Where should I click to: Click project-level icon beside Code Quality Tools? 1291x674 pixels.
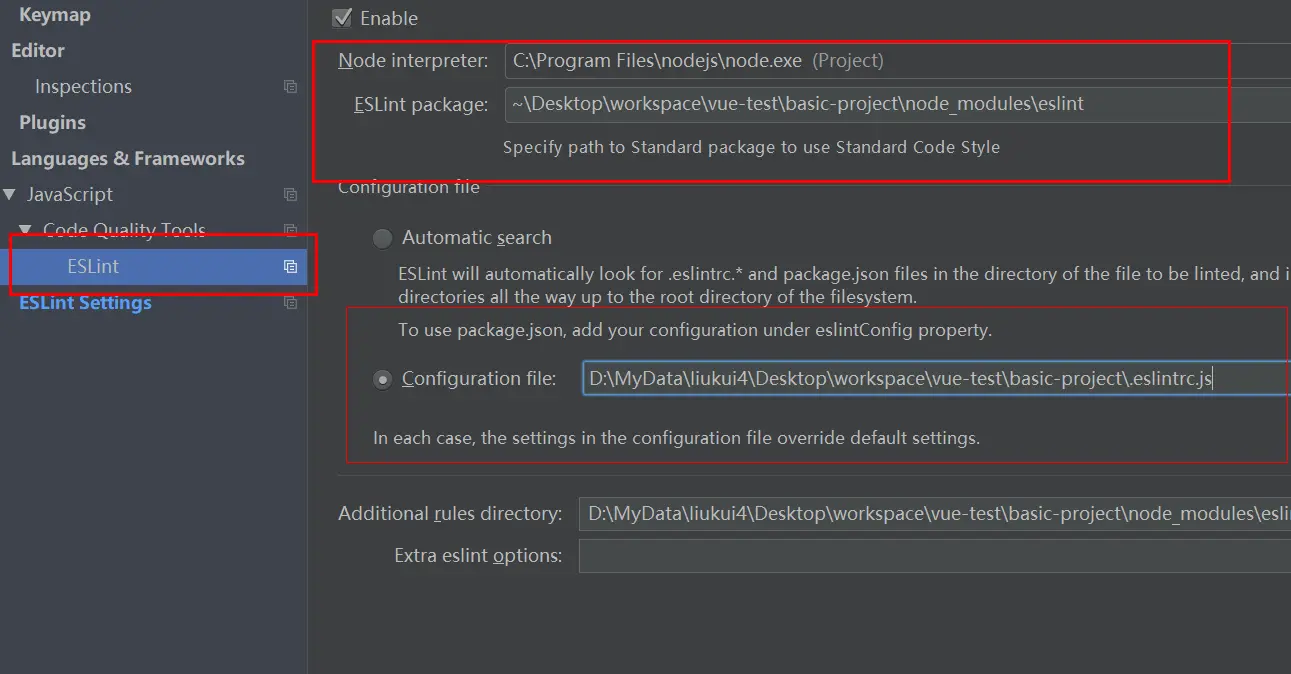290,231
